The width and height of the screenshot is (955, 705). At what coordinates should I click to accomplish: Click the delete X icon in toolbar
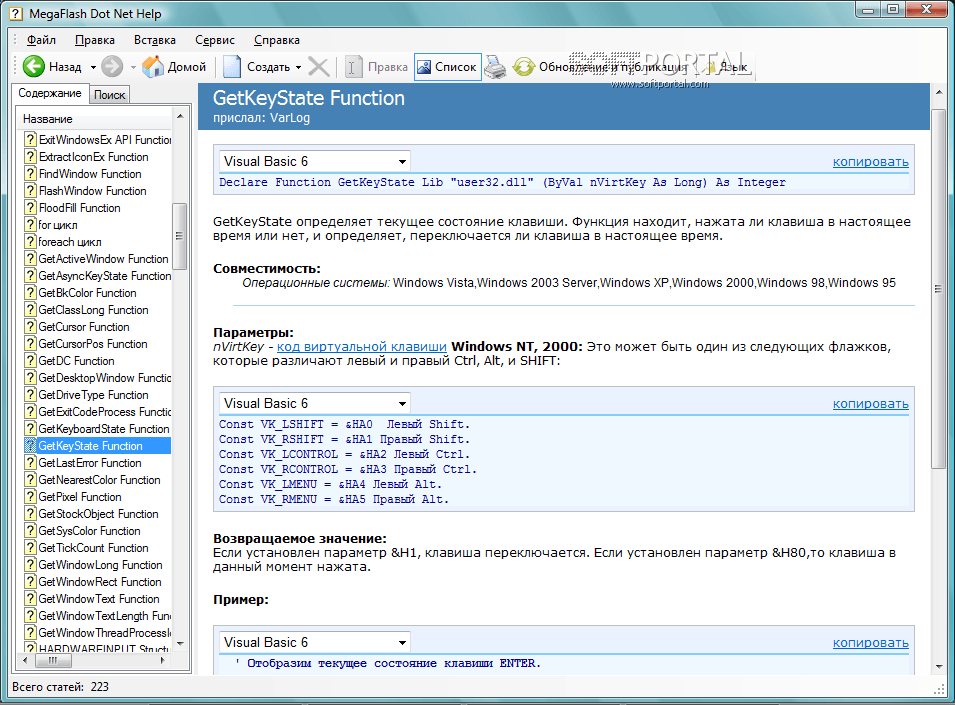point(319,67)
